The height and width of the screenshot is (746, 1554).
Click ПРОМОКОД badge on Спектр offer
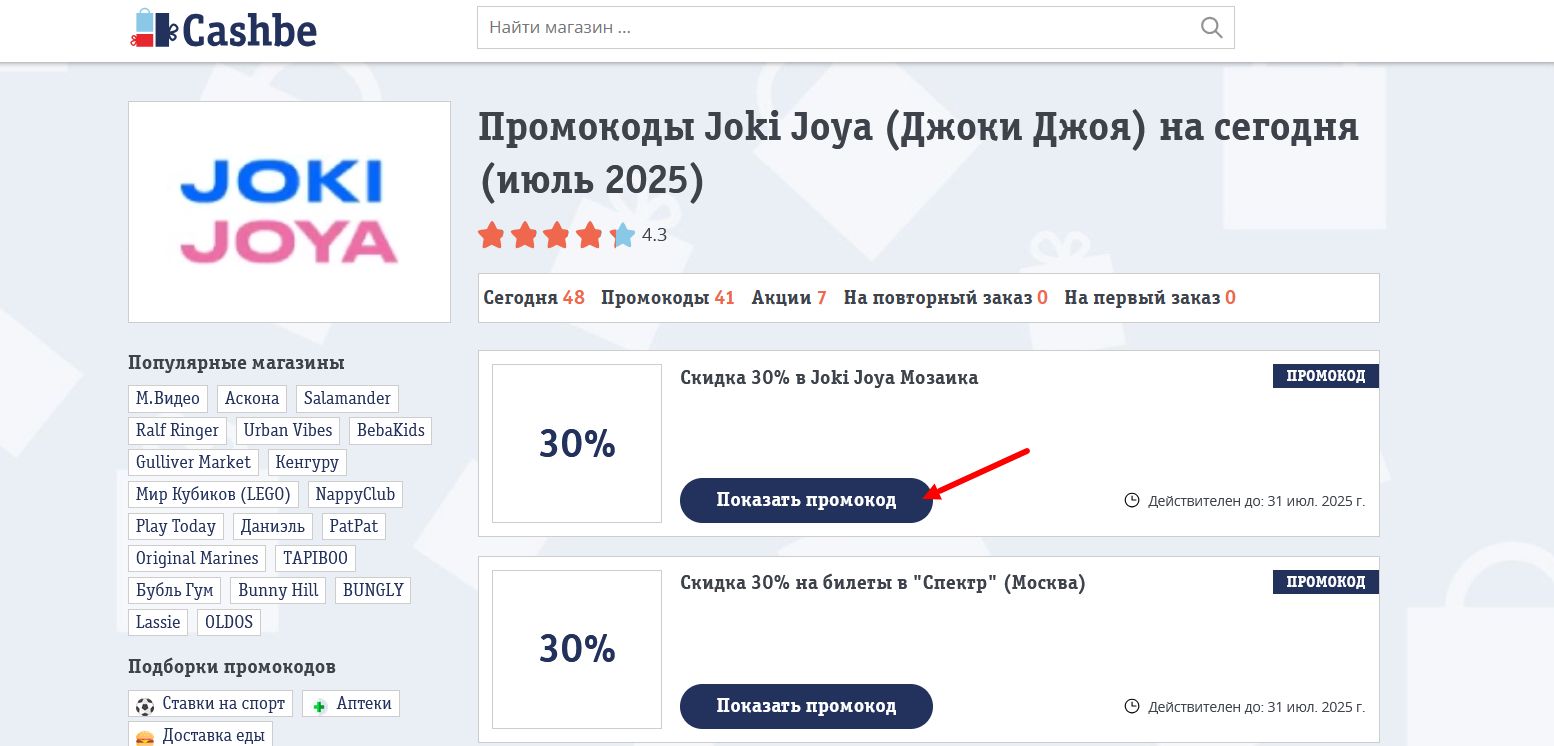point(1326,582)
